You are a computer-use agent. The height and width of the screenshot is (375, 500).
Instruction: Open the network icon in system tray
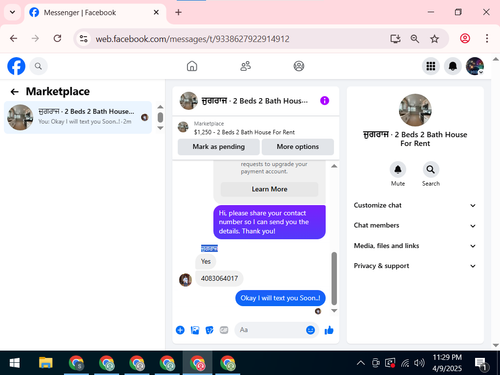coord(405,363)
